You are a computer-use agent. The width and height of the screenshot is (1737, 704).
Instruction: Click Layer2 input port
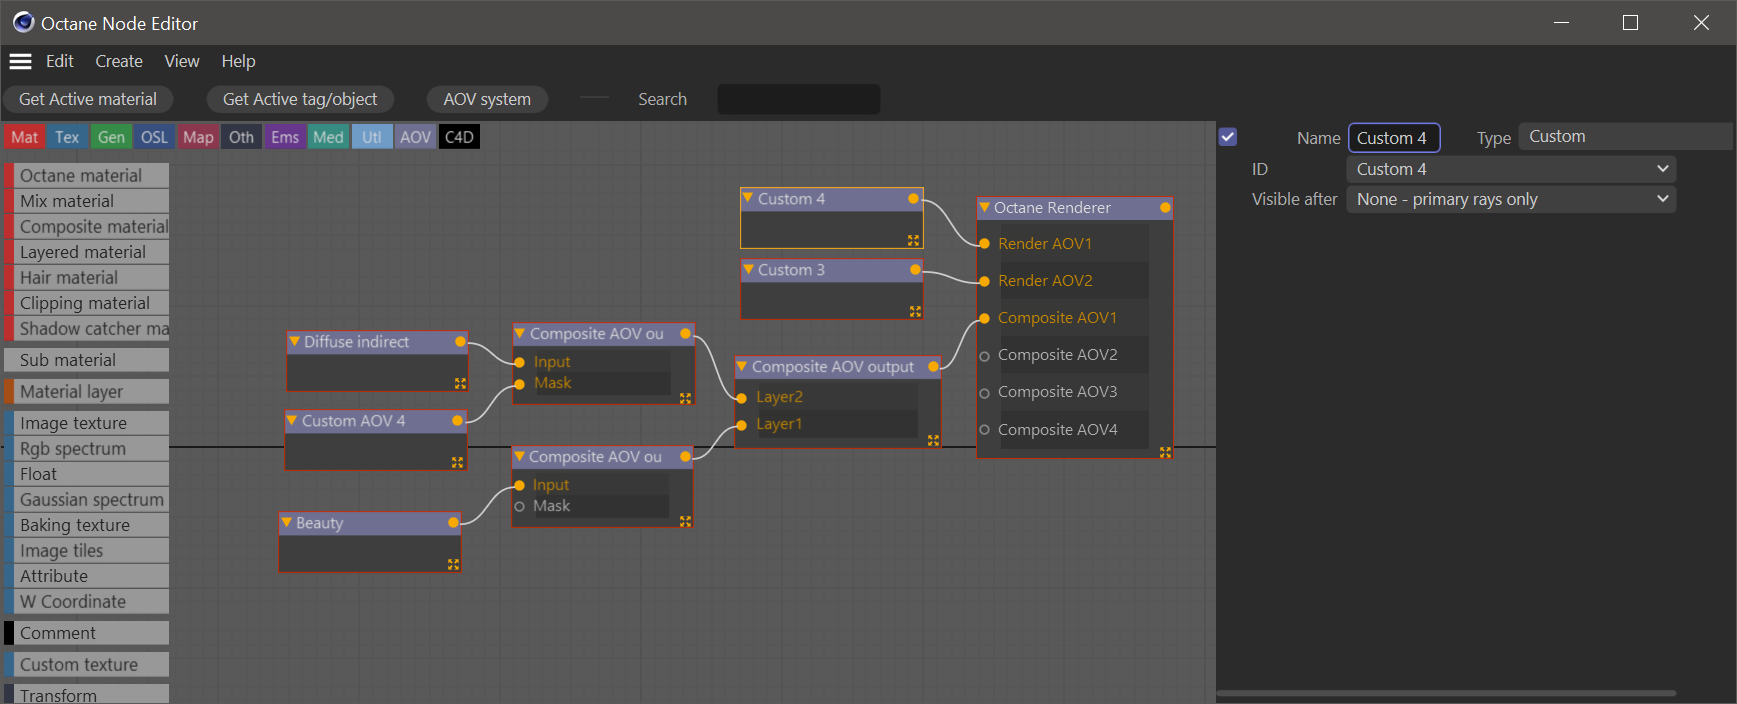(x=741, y=398)
